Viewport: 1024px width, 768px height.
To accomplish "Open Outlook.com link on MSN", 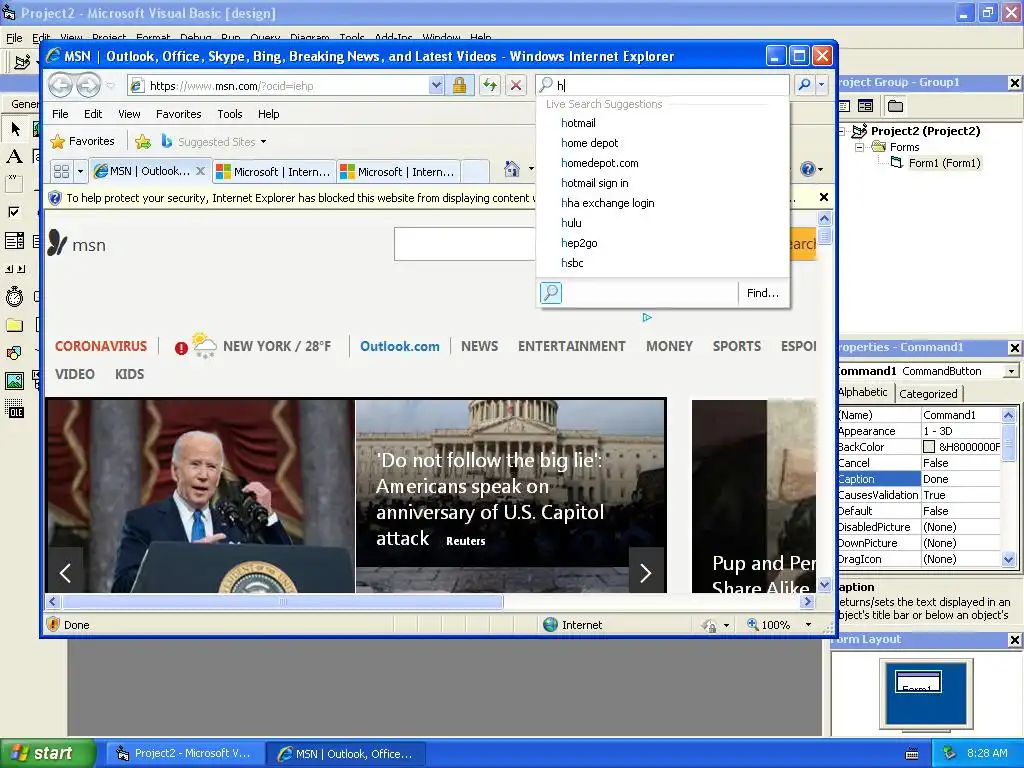I will tap(400, 346).
